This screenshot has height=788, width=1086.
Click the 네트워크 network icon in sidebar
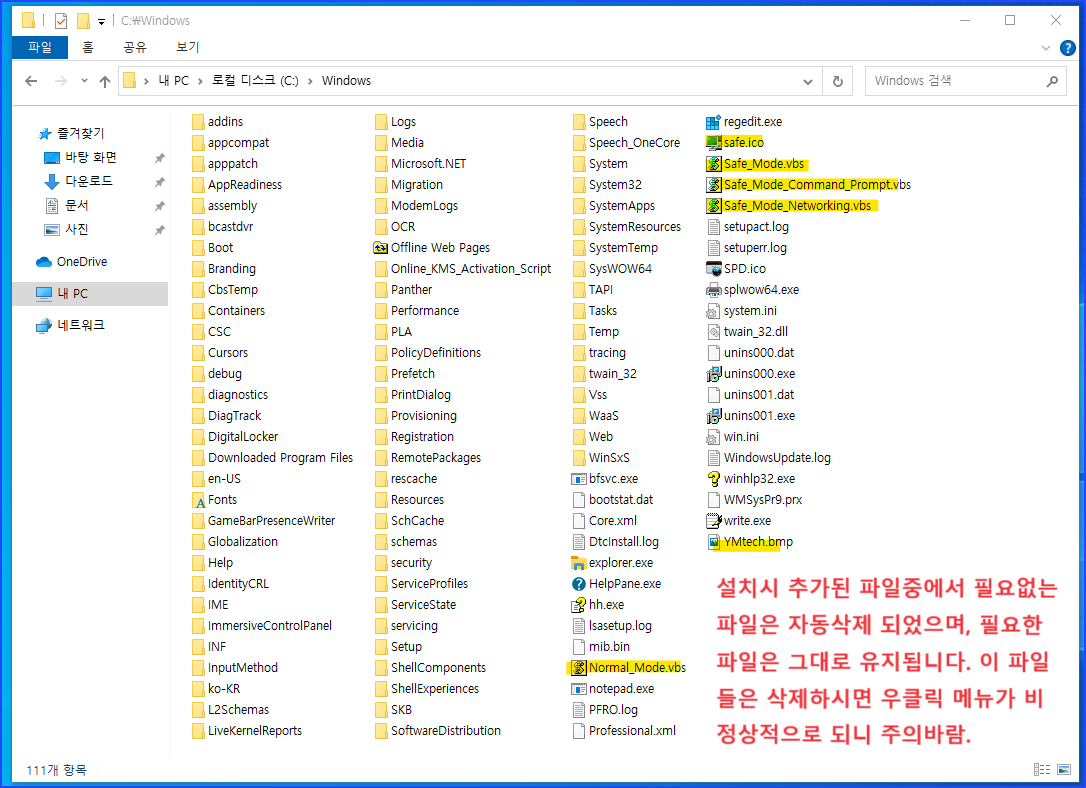click(44, 325)
